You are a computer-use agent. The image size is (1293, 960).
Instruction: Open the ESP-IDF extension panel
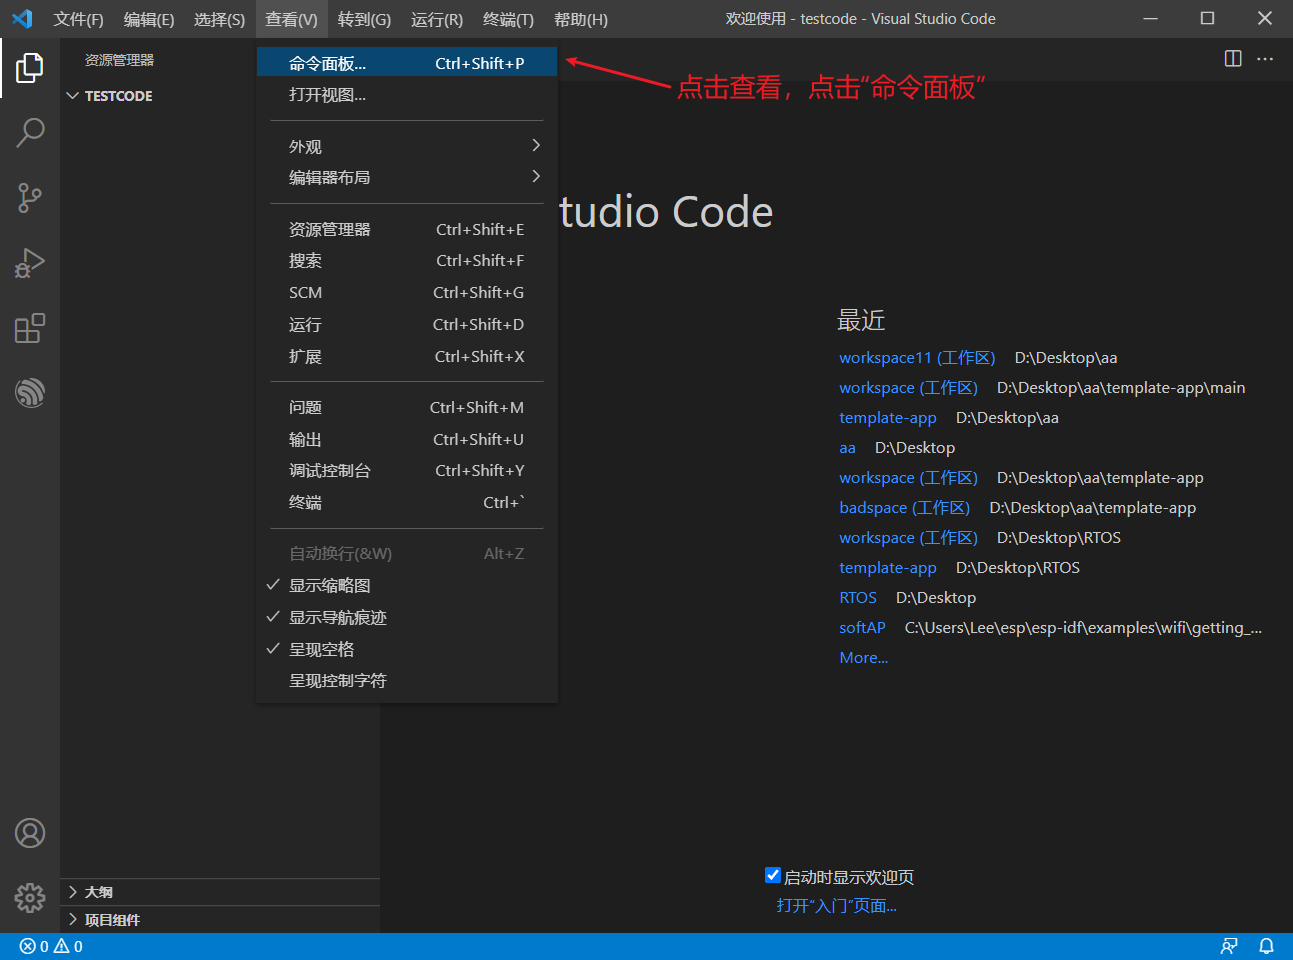pyautogui.click(x=30, y=393)
